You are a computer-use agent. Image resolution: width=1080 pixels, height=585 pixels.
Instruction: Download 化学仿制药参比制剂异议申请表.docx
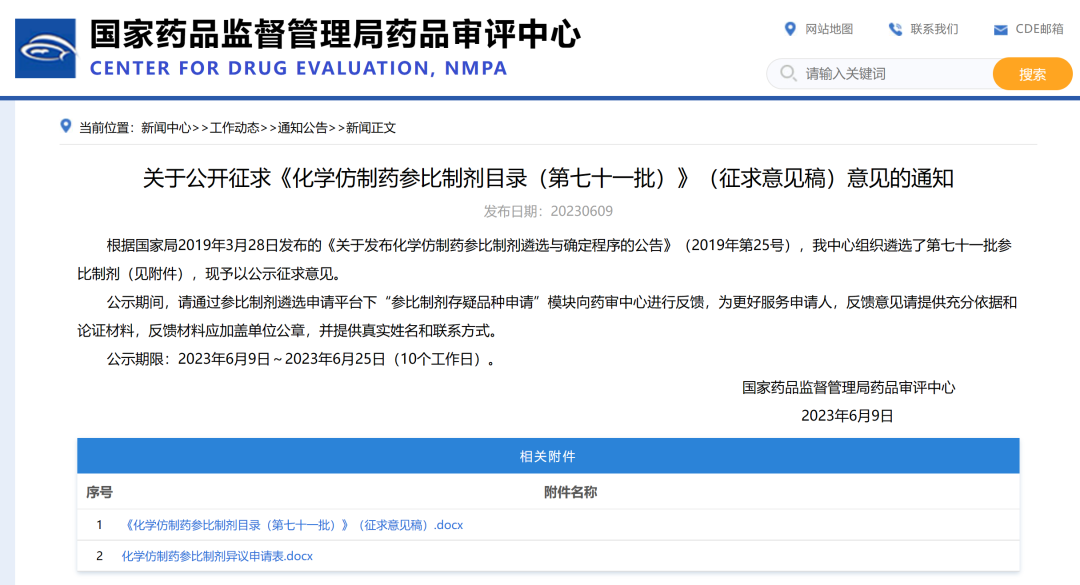pos(217,556)
